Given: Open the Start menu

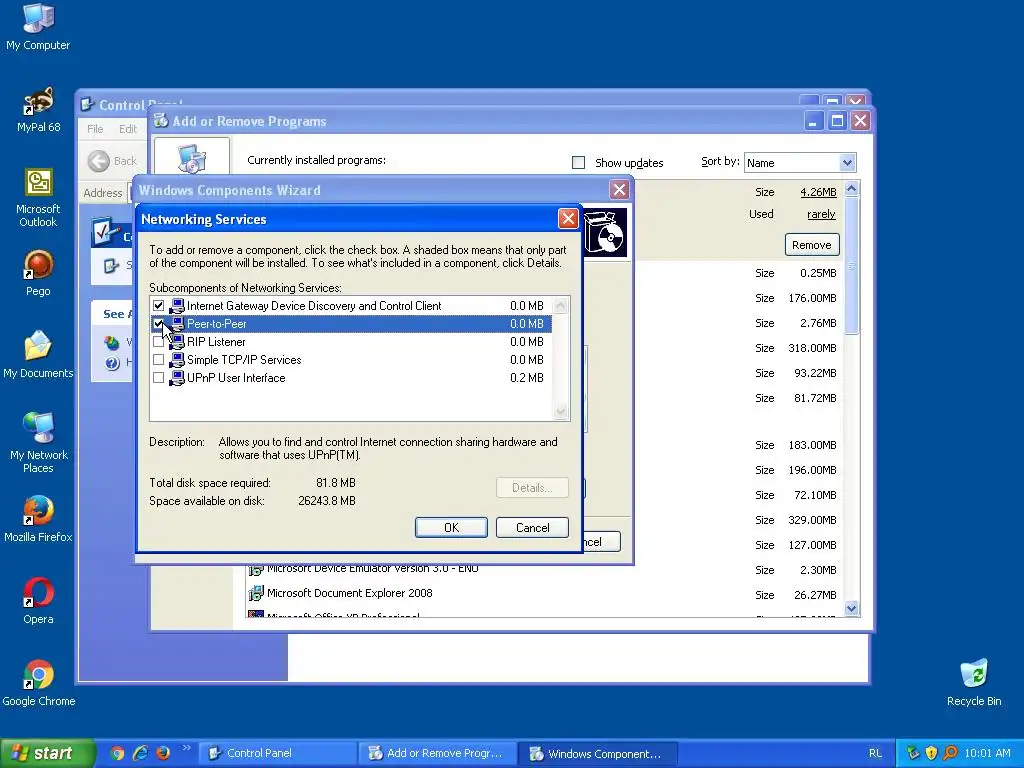Looking at the screenshot, I should coord(46,753).
